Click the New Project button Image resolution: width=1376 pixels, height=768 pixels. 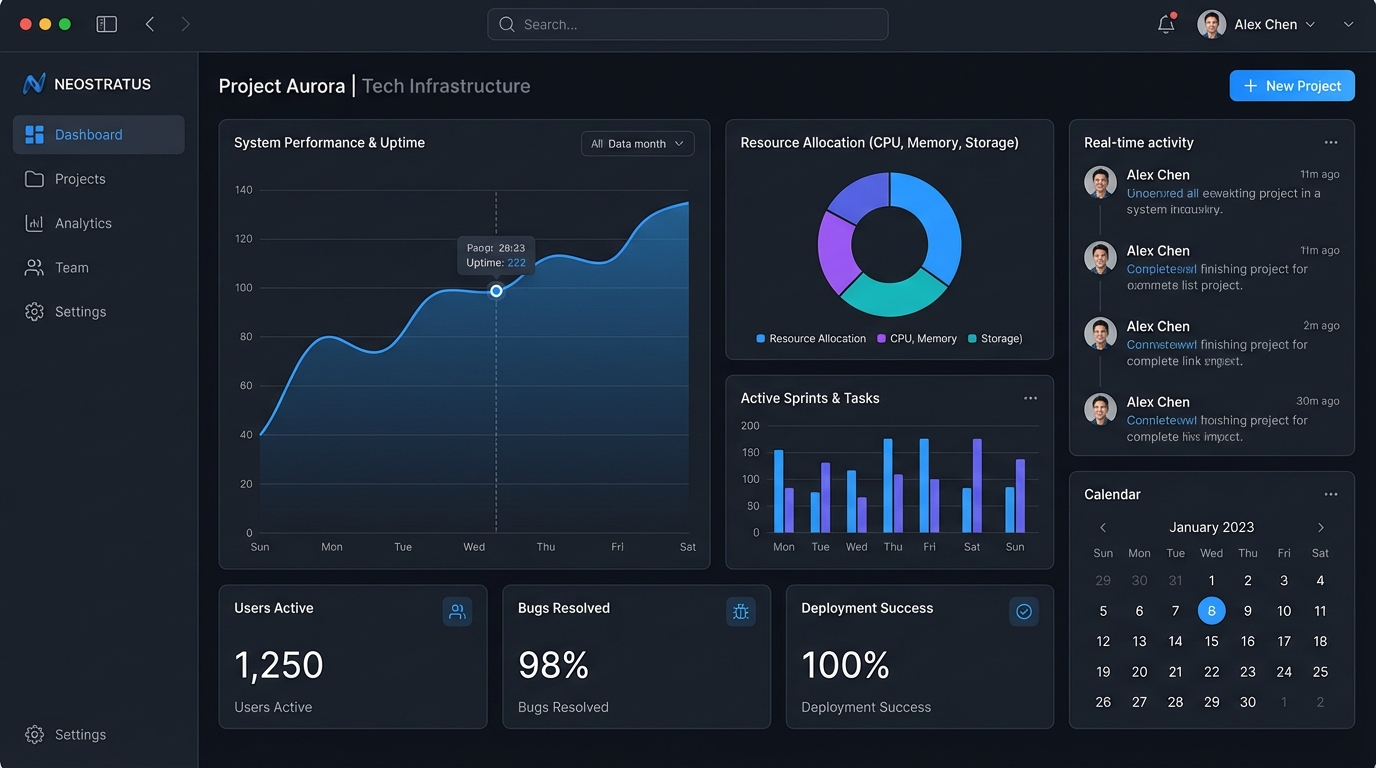coord(1291,86)
